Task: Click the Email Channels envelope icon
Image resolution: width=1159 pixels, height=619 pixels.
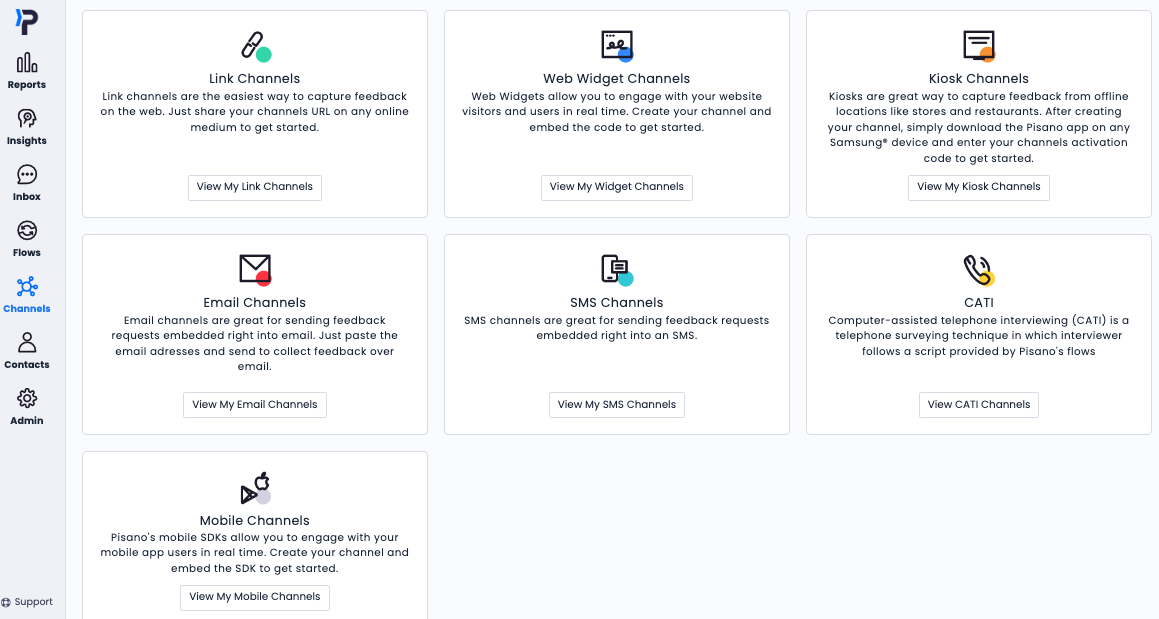Action: coord(255,269)
